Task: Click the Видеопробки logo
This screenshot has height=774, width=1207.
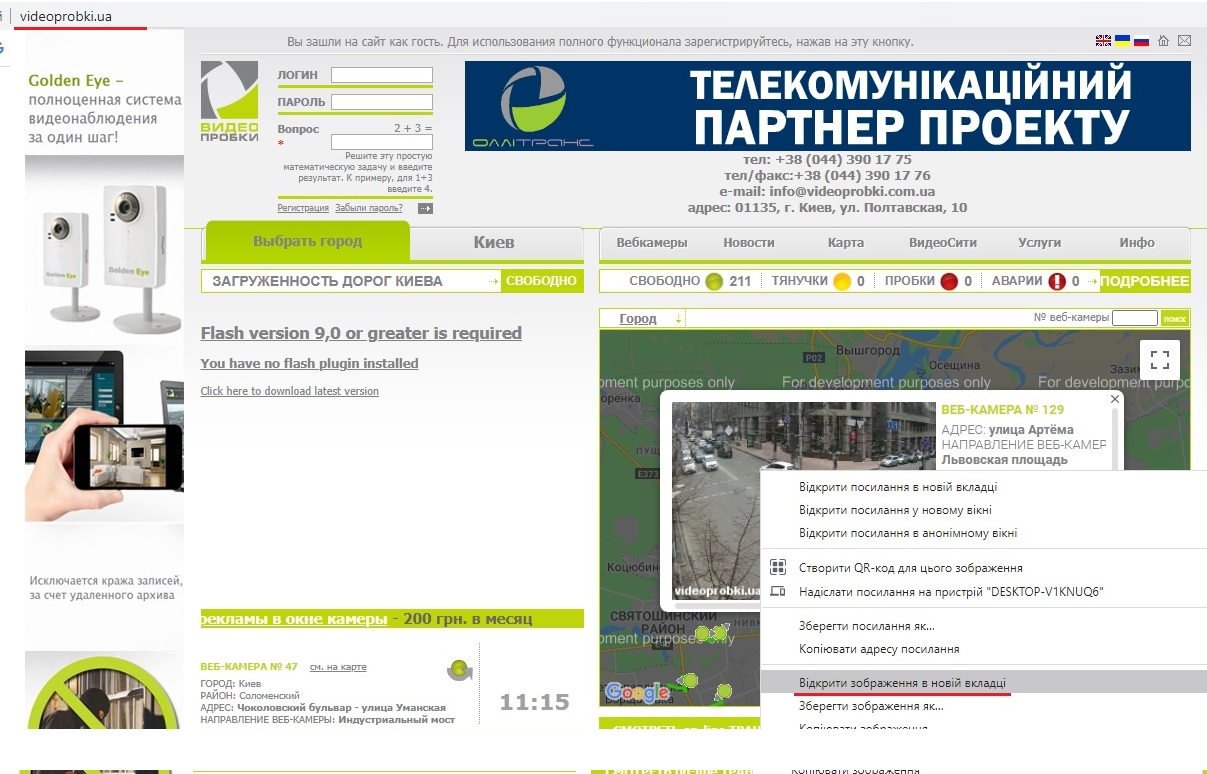Action: [229, 102]
